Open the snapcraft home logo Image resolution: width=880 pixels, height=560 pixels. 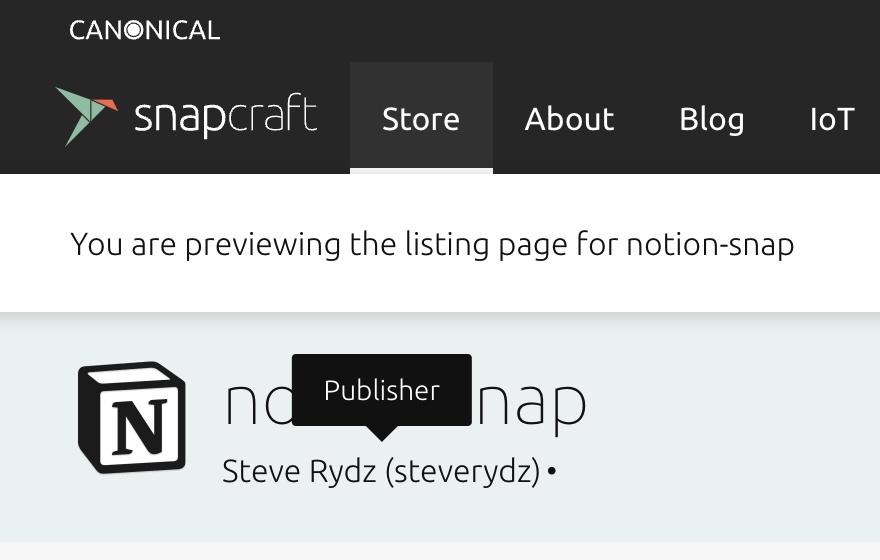pos(187,117)
